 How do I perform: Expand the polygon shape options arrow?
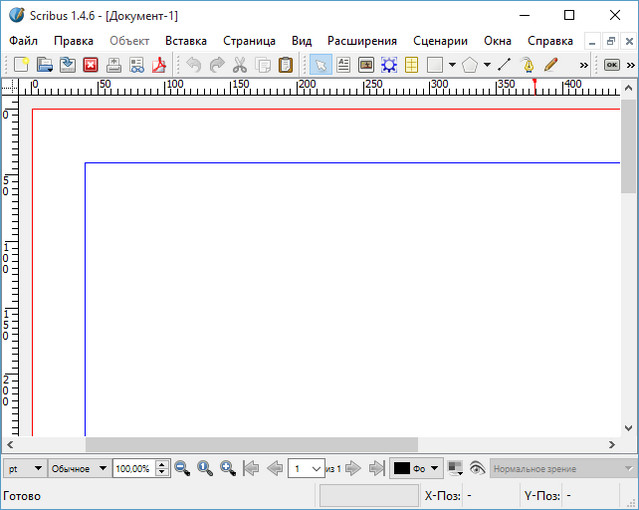click(x=487, y=65)
